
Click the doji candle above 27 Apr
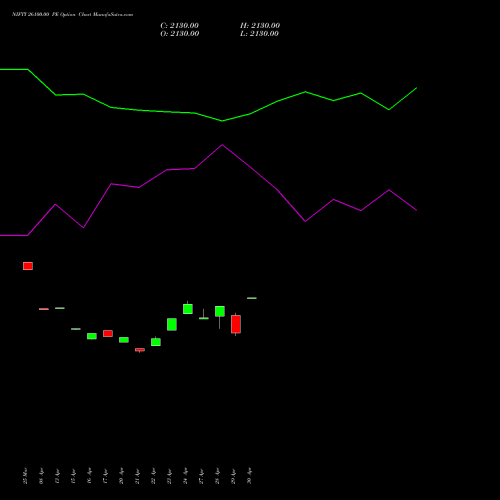tap(204, 318)
